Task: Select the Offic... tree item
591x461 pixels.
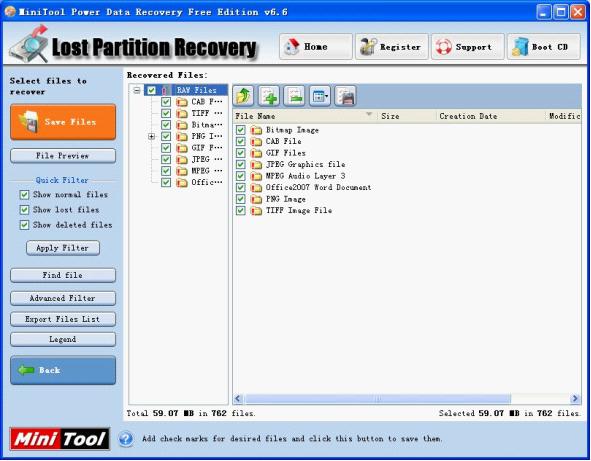Action: [207, 182]
